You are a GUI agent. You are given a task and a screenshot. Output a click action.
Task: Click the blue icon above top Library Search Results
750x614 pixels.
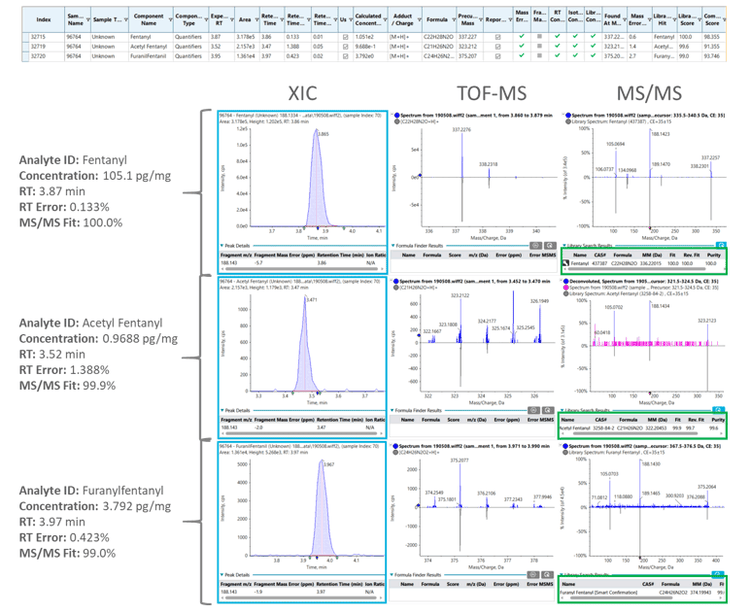721,244
